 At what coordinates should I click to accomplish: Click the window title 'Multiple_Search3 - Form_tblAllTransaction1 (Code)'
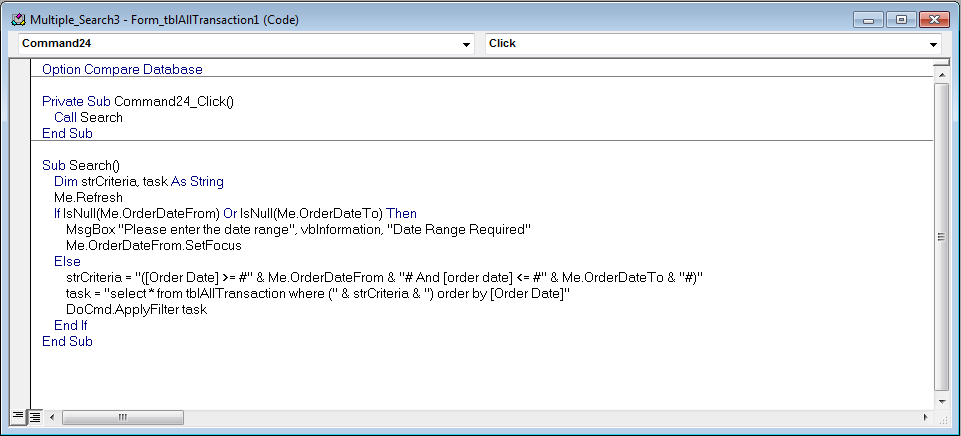point(164,20)
